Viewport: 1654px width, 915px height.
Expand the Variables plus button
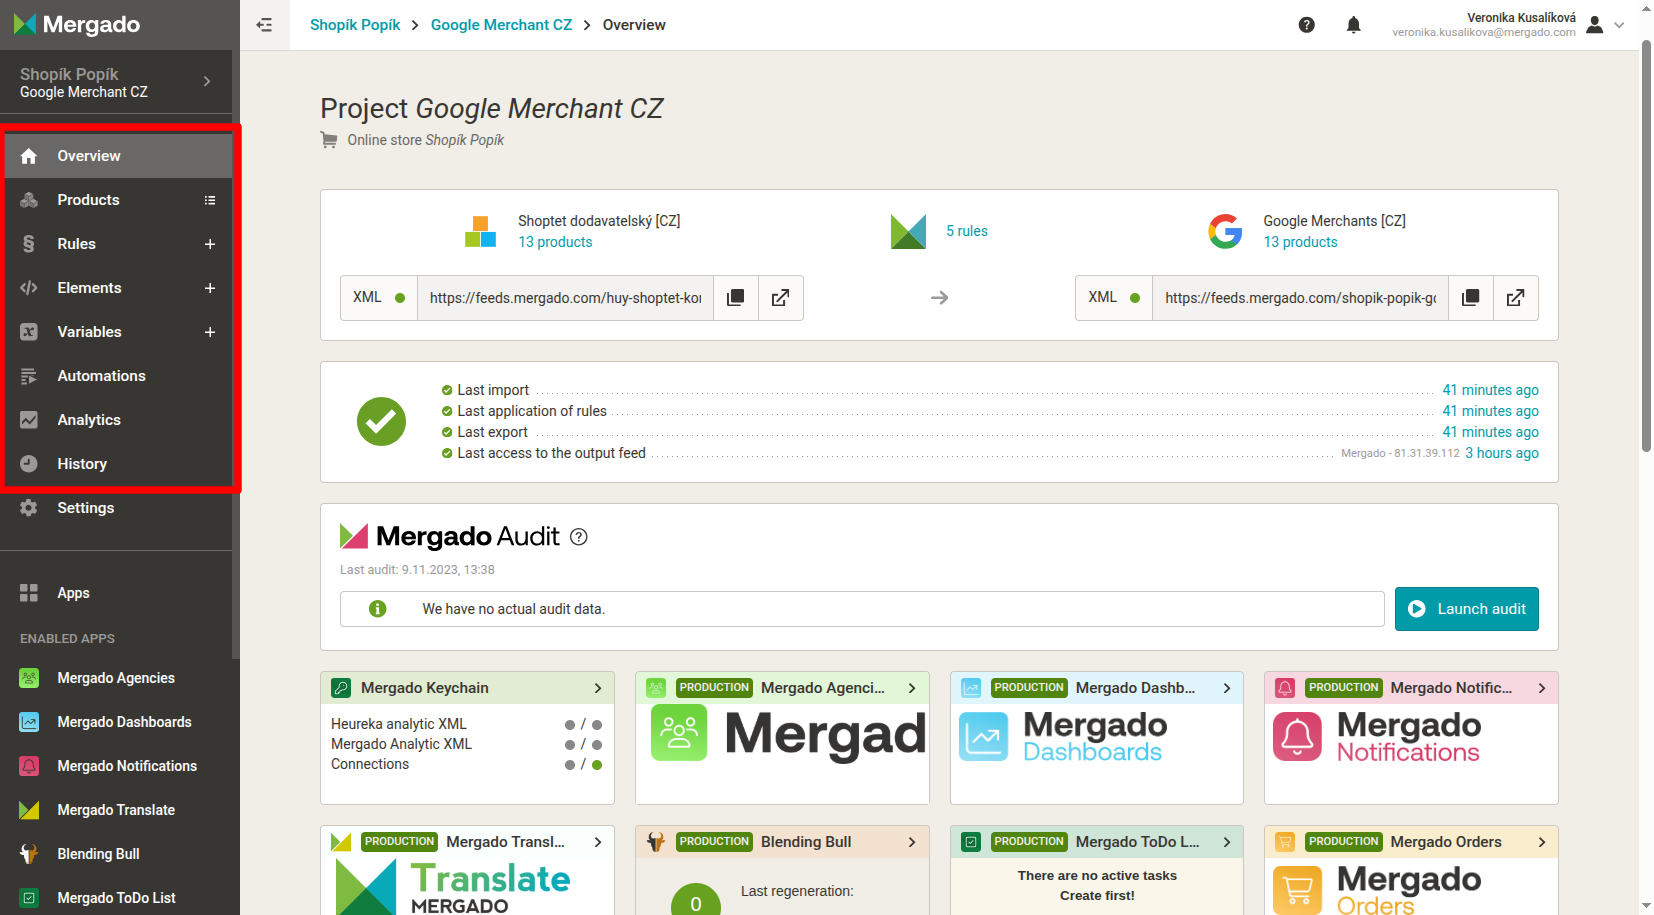pos(210,332)
